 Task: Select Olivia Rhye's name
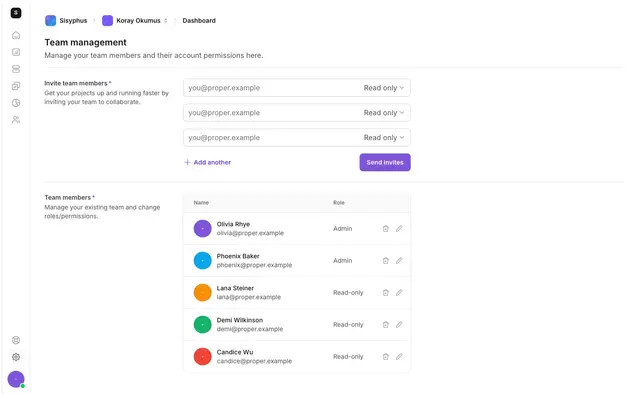[233, 224]
